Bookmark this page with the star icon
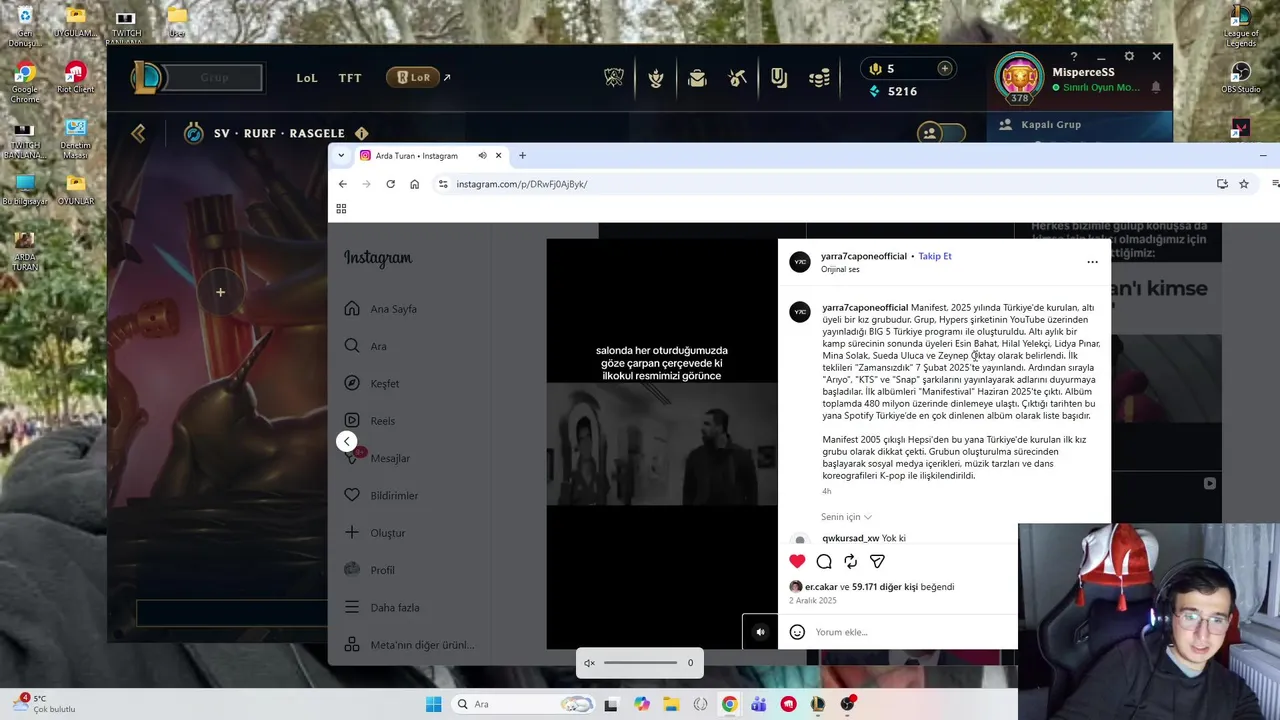Screen dimensions: 1280x720 tap(1244, 184)
